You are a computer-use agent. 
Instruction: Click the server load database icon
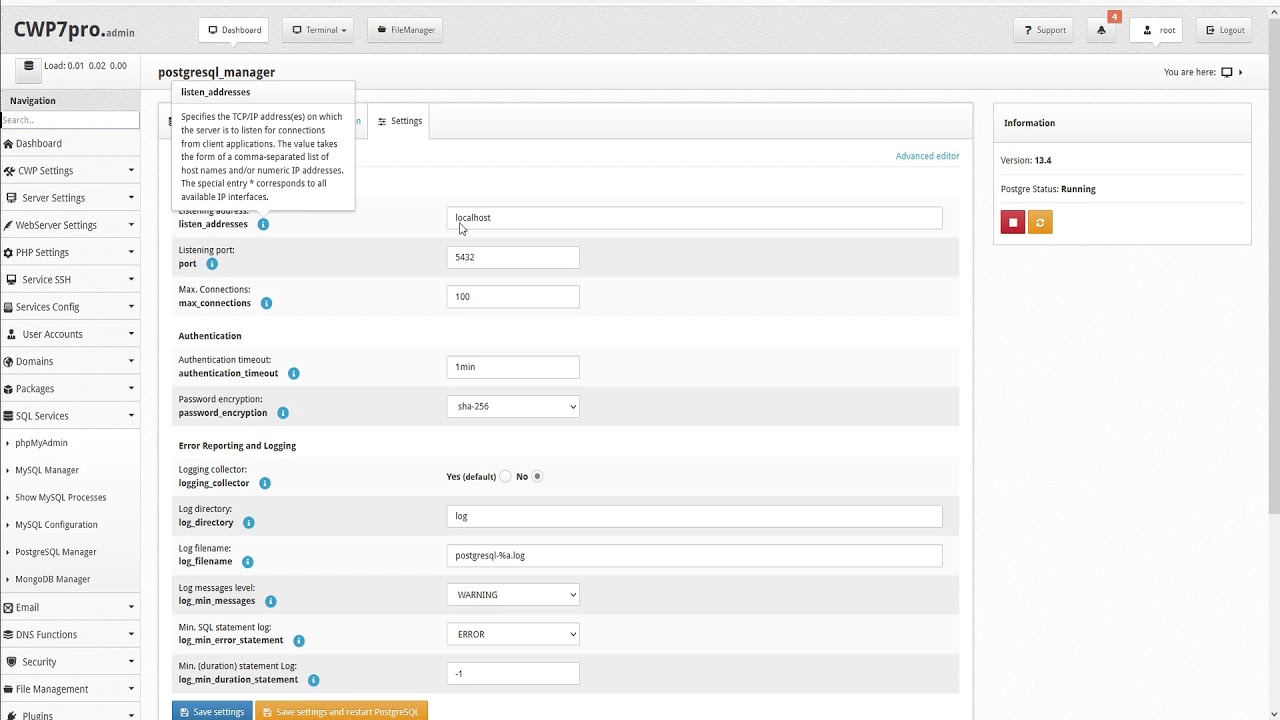[x=28, y=66]
